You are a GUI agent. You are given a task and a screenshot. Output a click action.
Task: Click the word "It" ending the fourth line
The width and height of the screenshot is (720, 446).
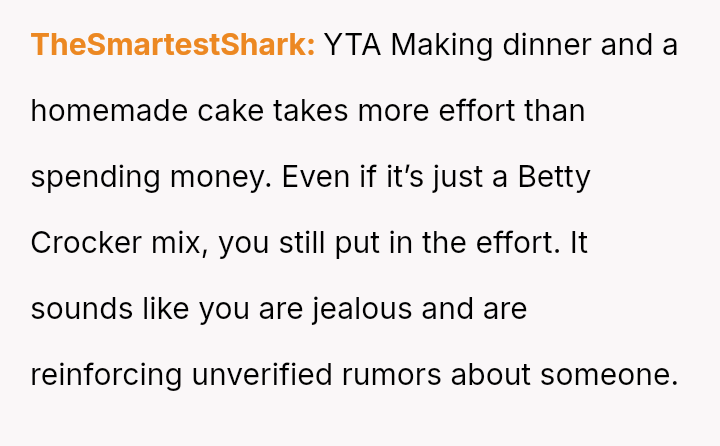point(578,243)
